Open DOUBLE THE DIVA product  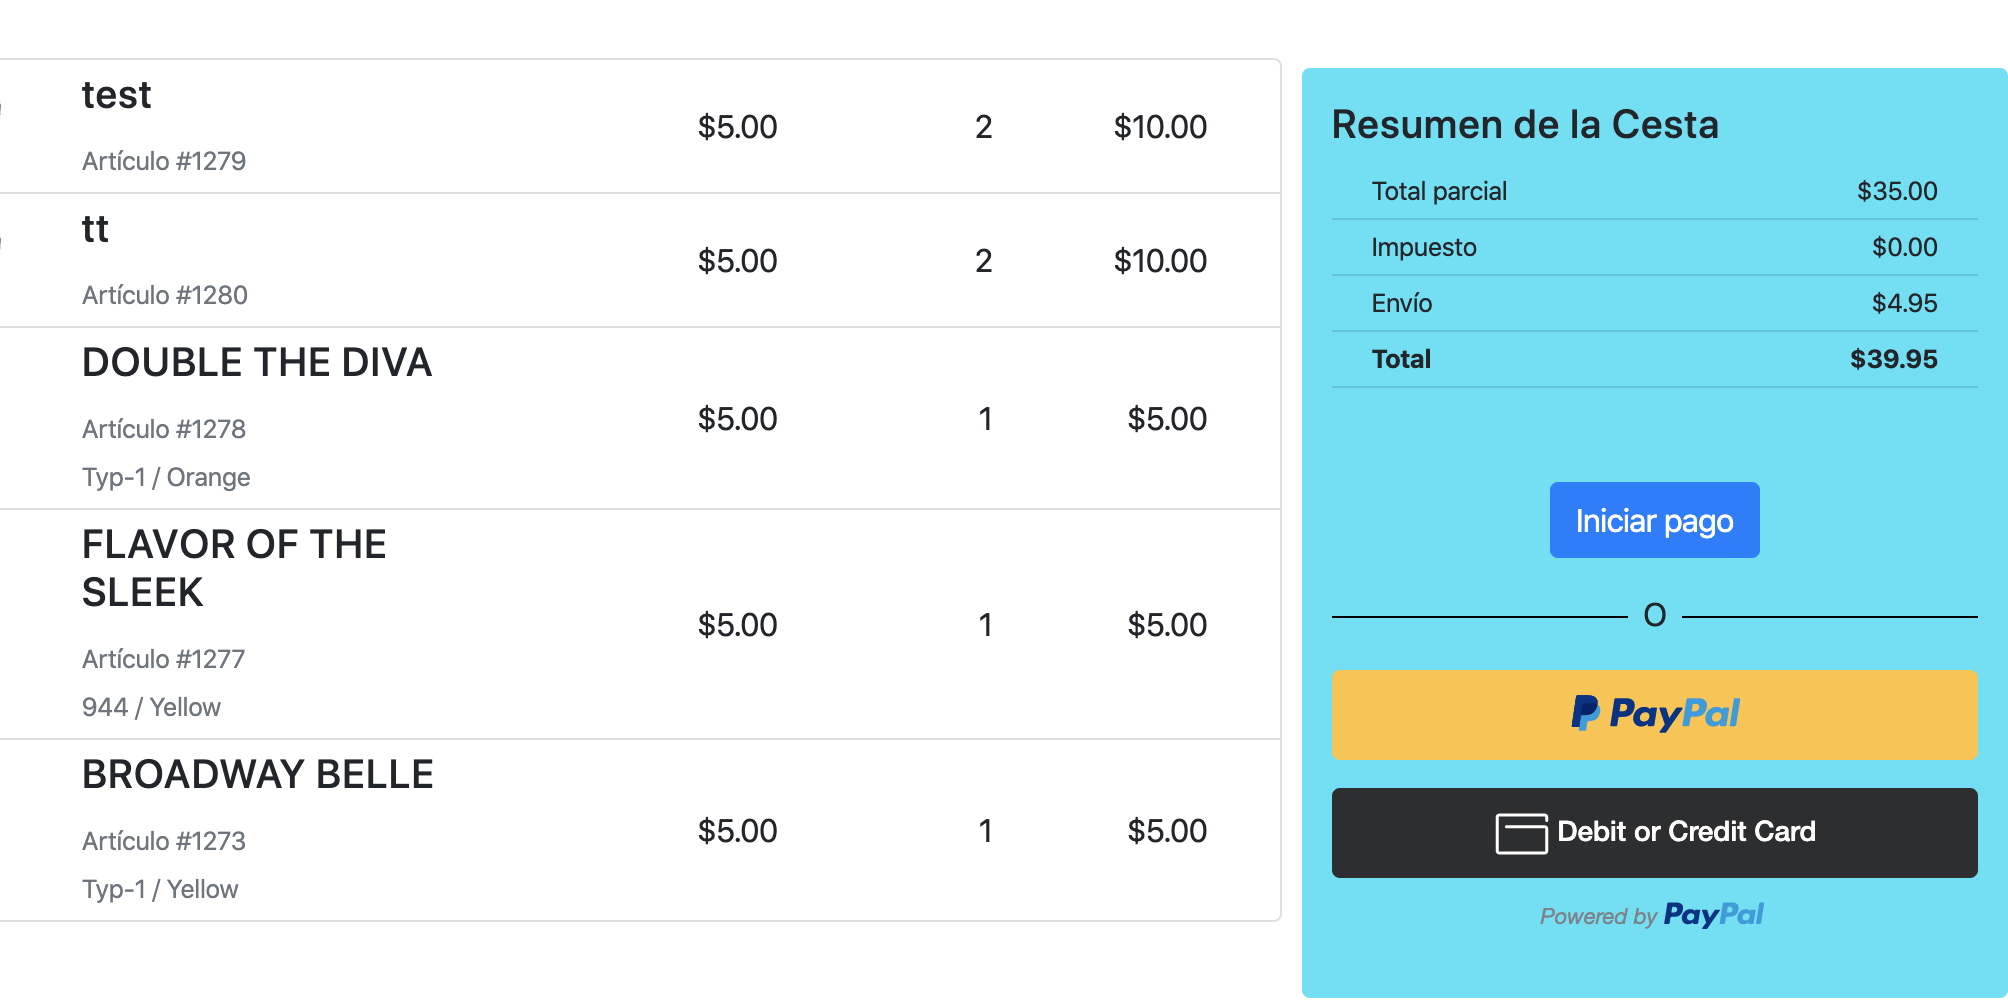pos(257,362)
